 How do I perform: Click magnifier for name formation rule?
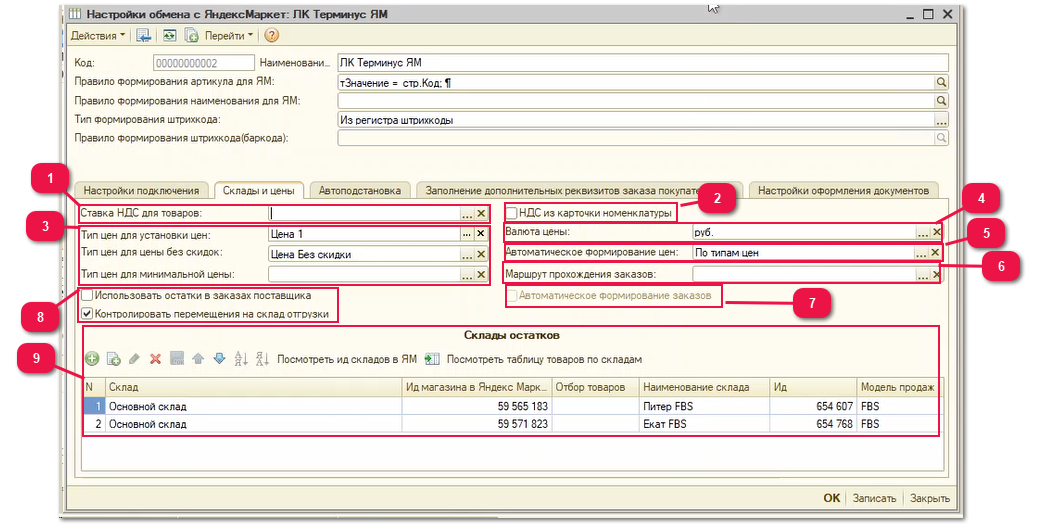[941, 101]
